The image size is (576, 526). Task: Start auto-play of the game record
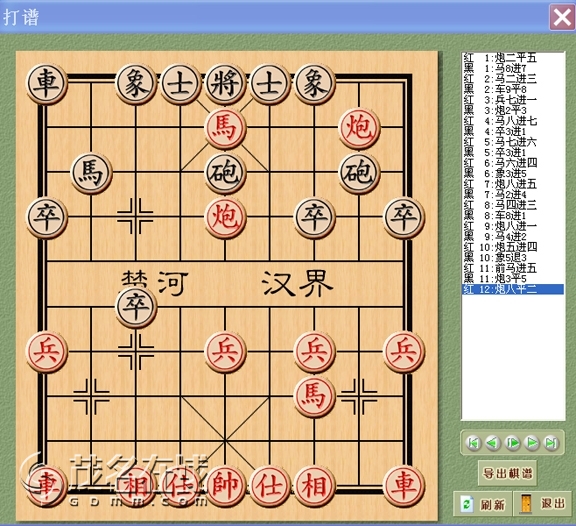[x=512, y=443]
